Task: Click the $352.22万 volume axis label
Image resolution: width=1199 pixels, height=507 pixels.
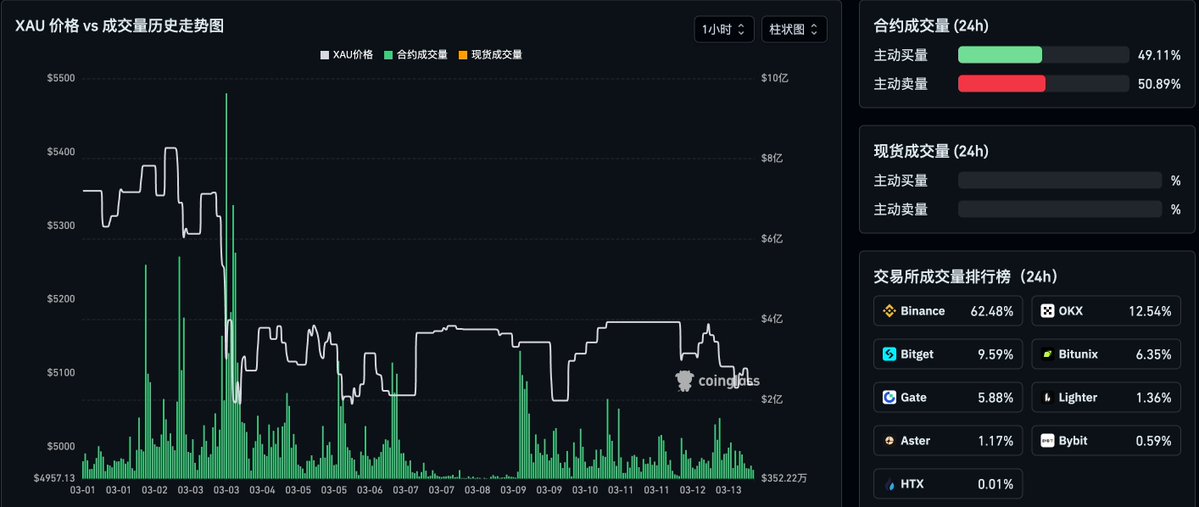Action: (x=785, y=478)
